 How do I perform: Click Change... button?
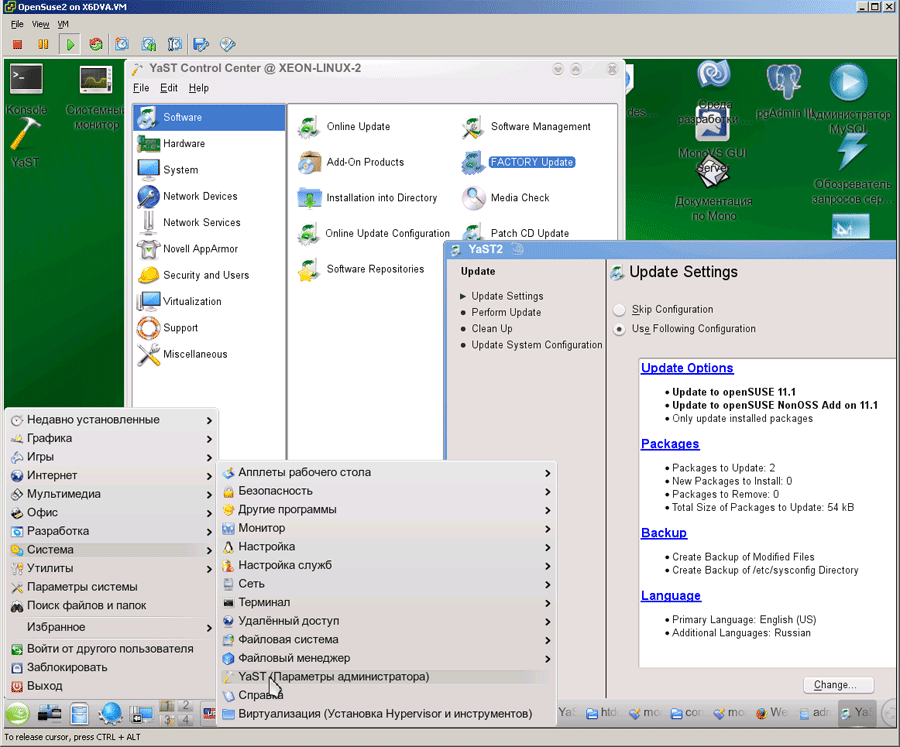click(x=839, y=685)
